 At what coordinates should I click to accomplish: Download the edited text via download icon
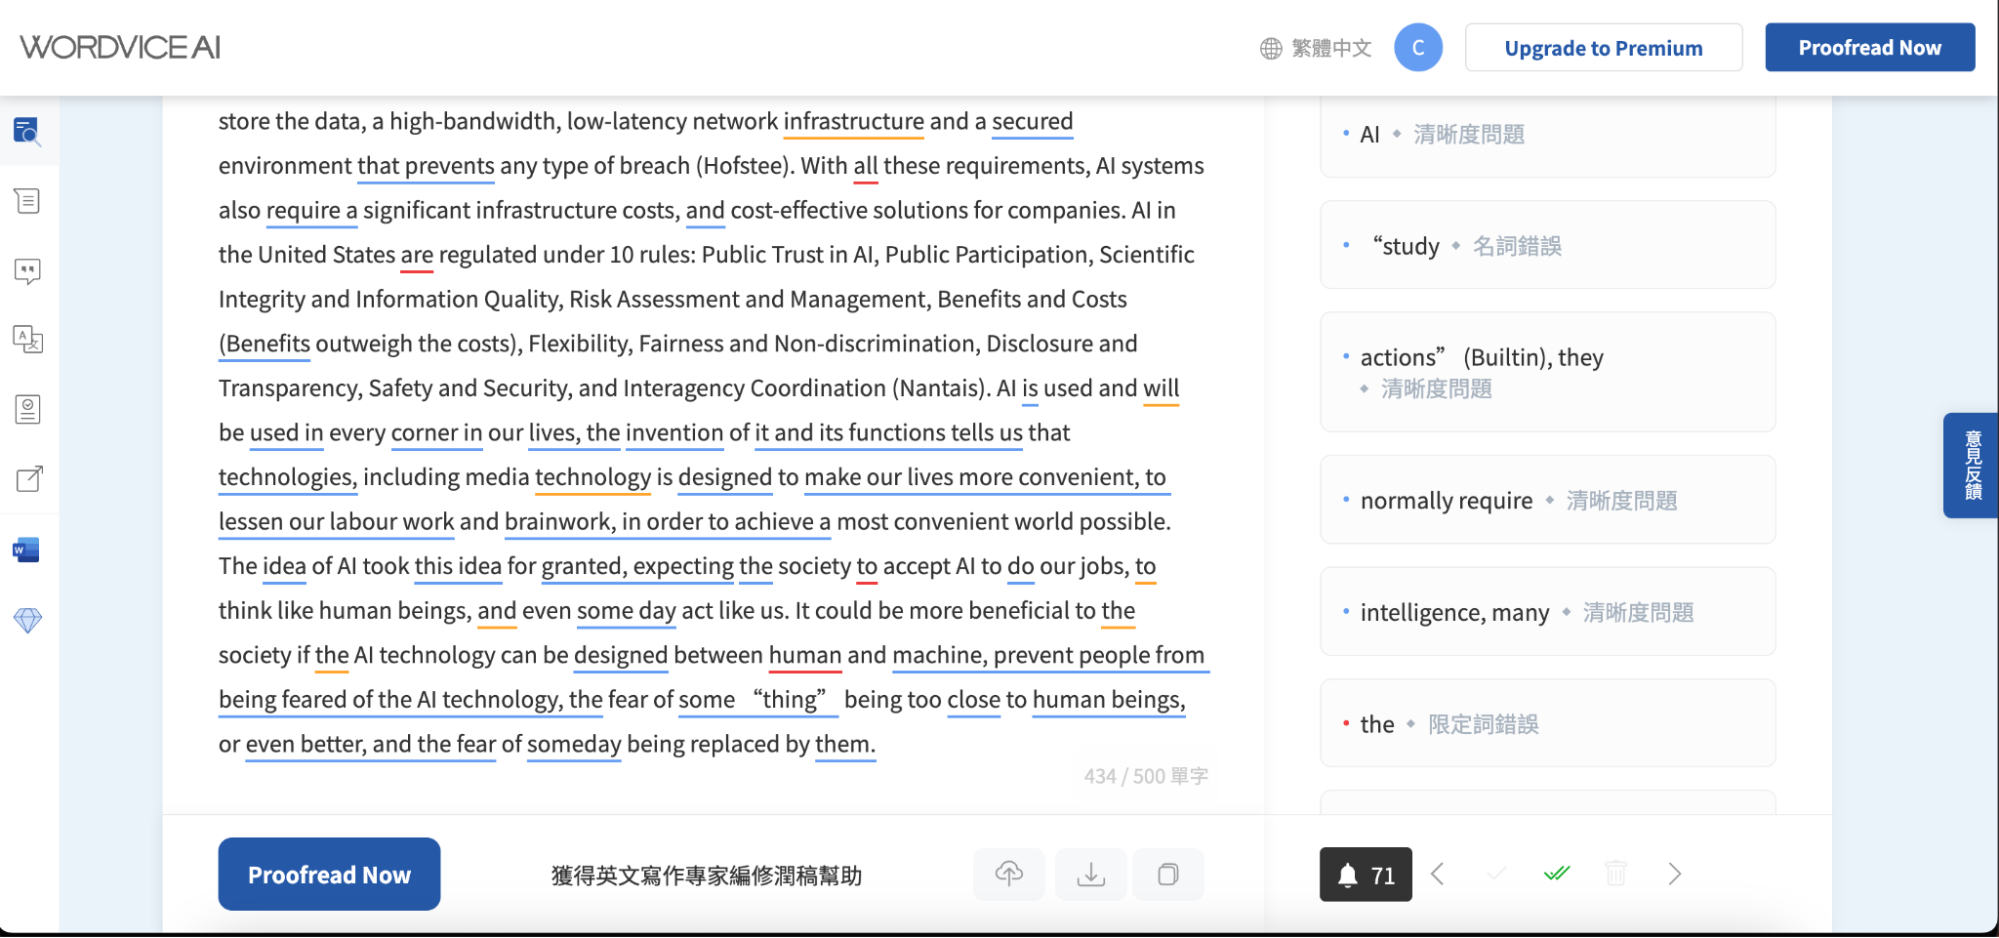tap(1090, 874)
